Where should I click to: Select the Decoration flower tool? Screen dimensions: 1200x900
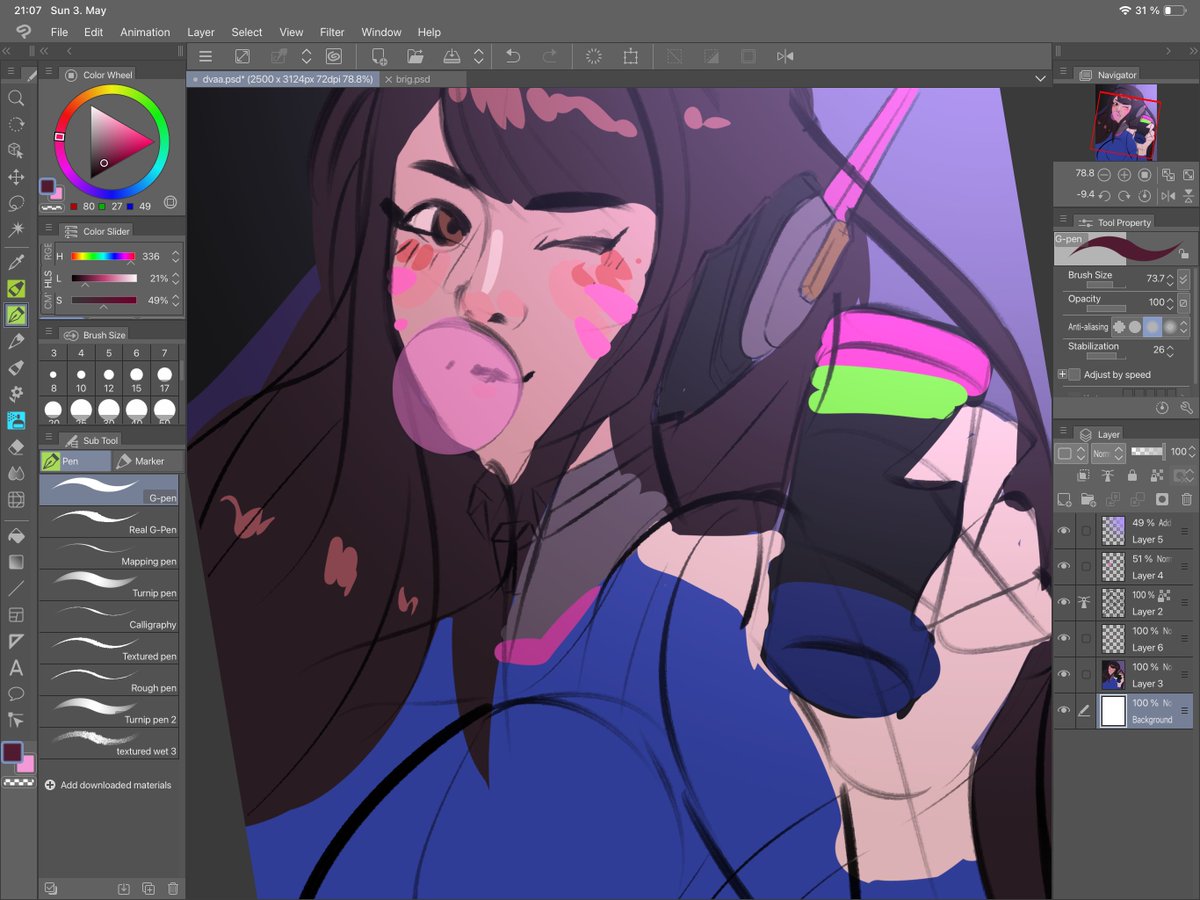pos(16,394)
